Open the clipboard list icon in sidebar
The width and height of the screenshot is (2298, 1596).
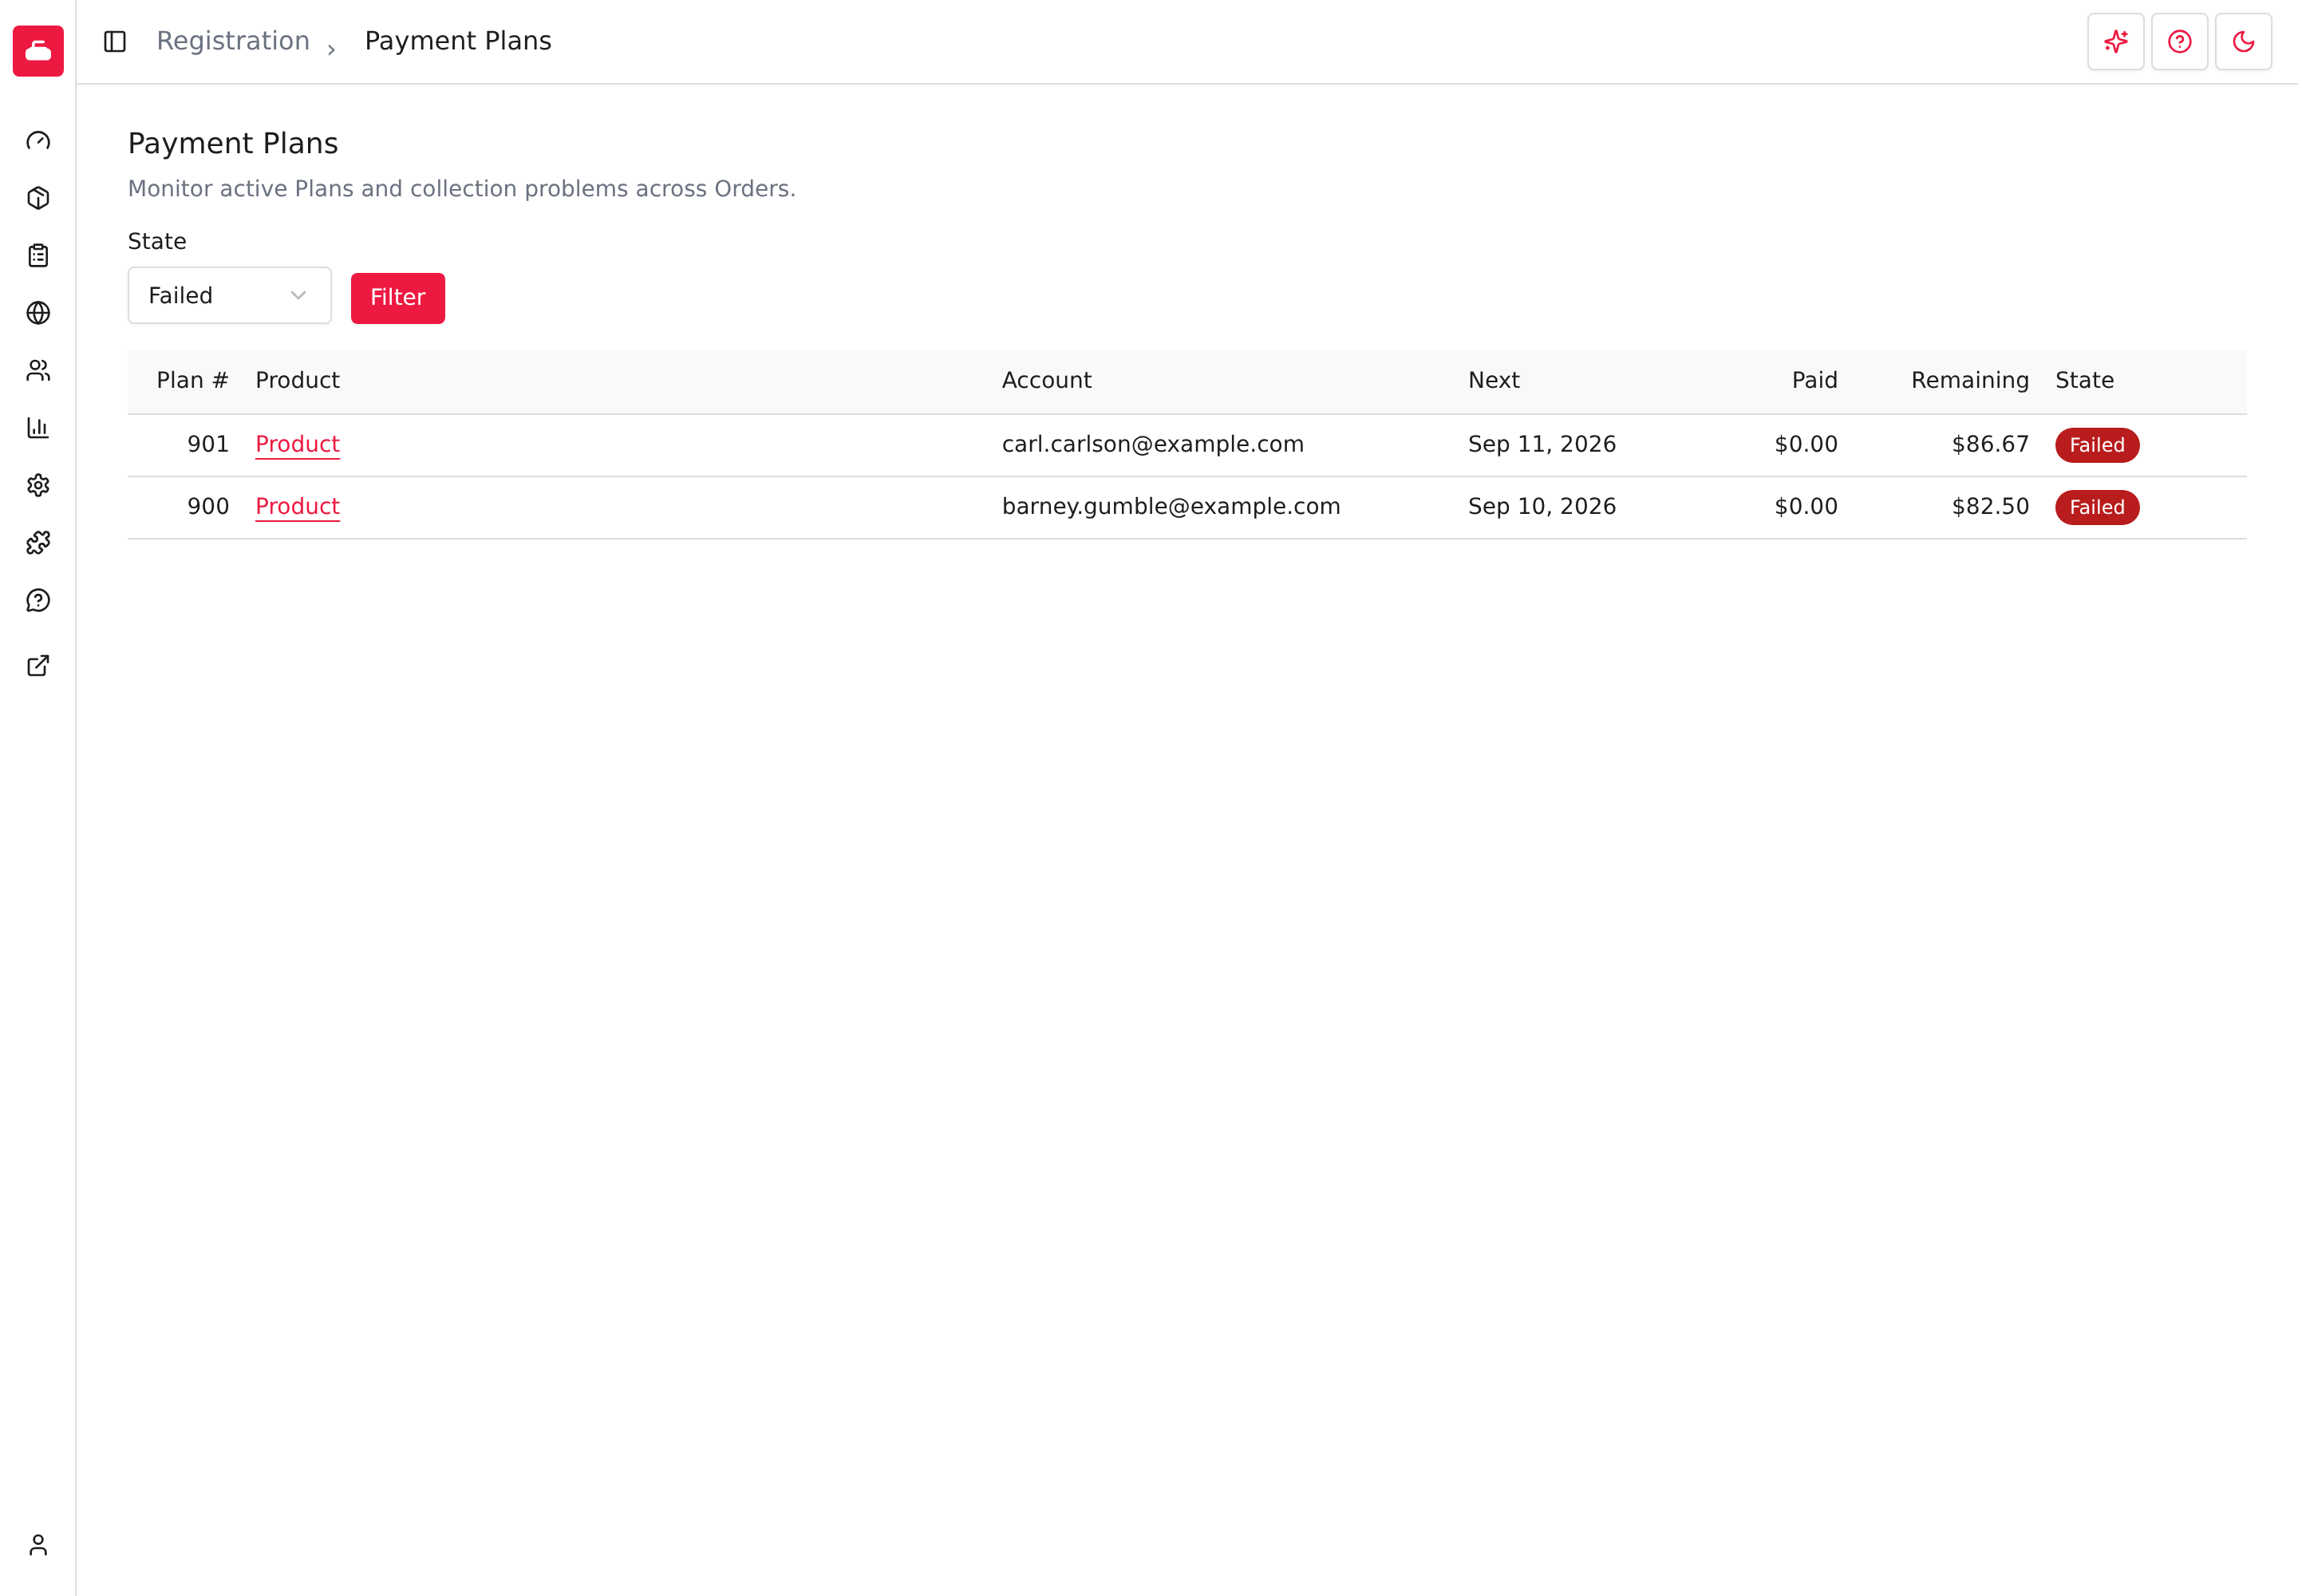[x=38, y=256]
